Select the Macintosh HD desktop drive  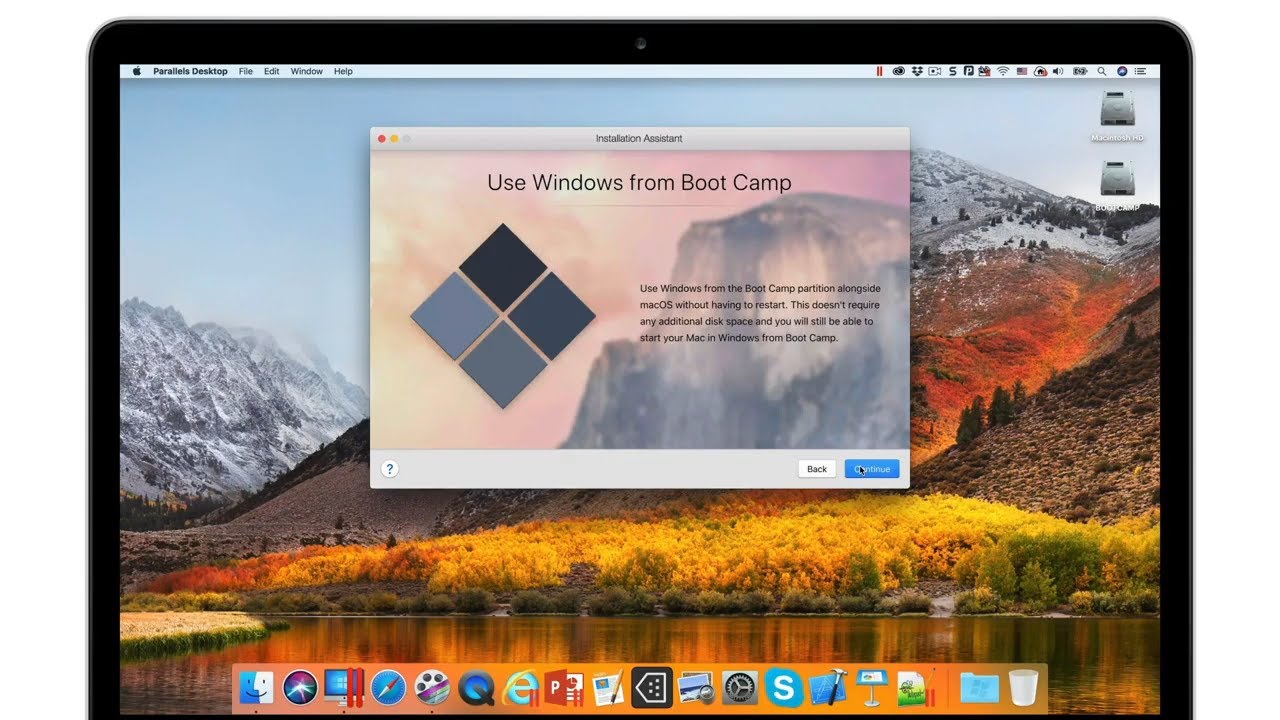tap(1117, 116)
